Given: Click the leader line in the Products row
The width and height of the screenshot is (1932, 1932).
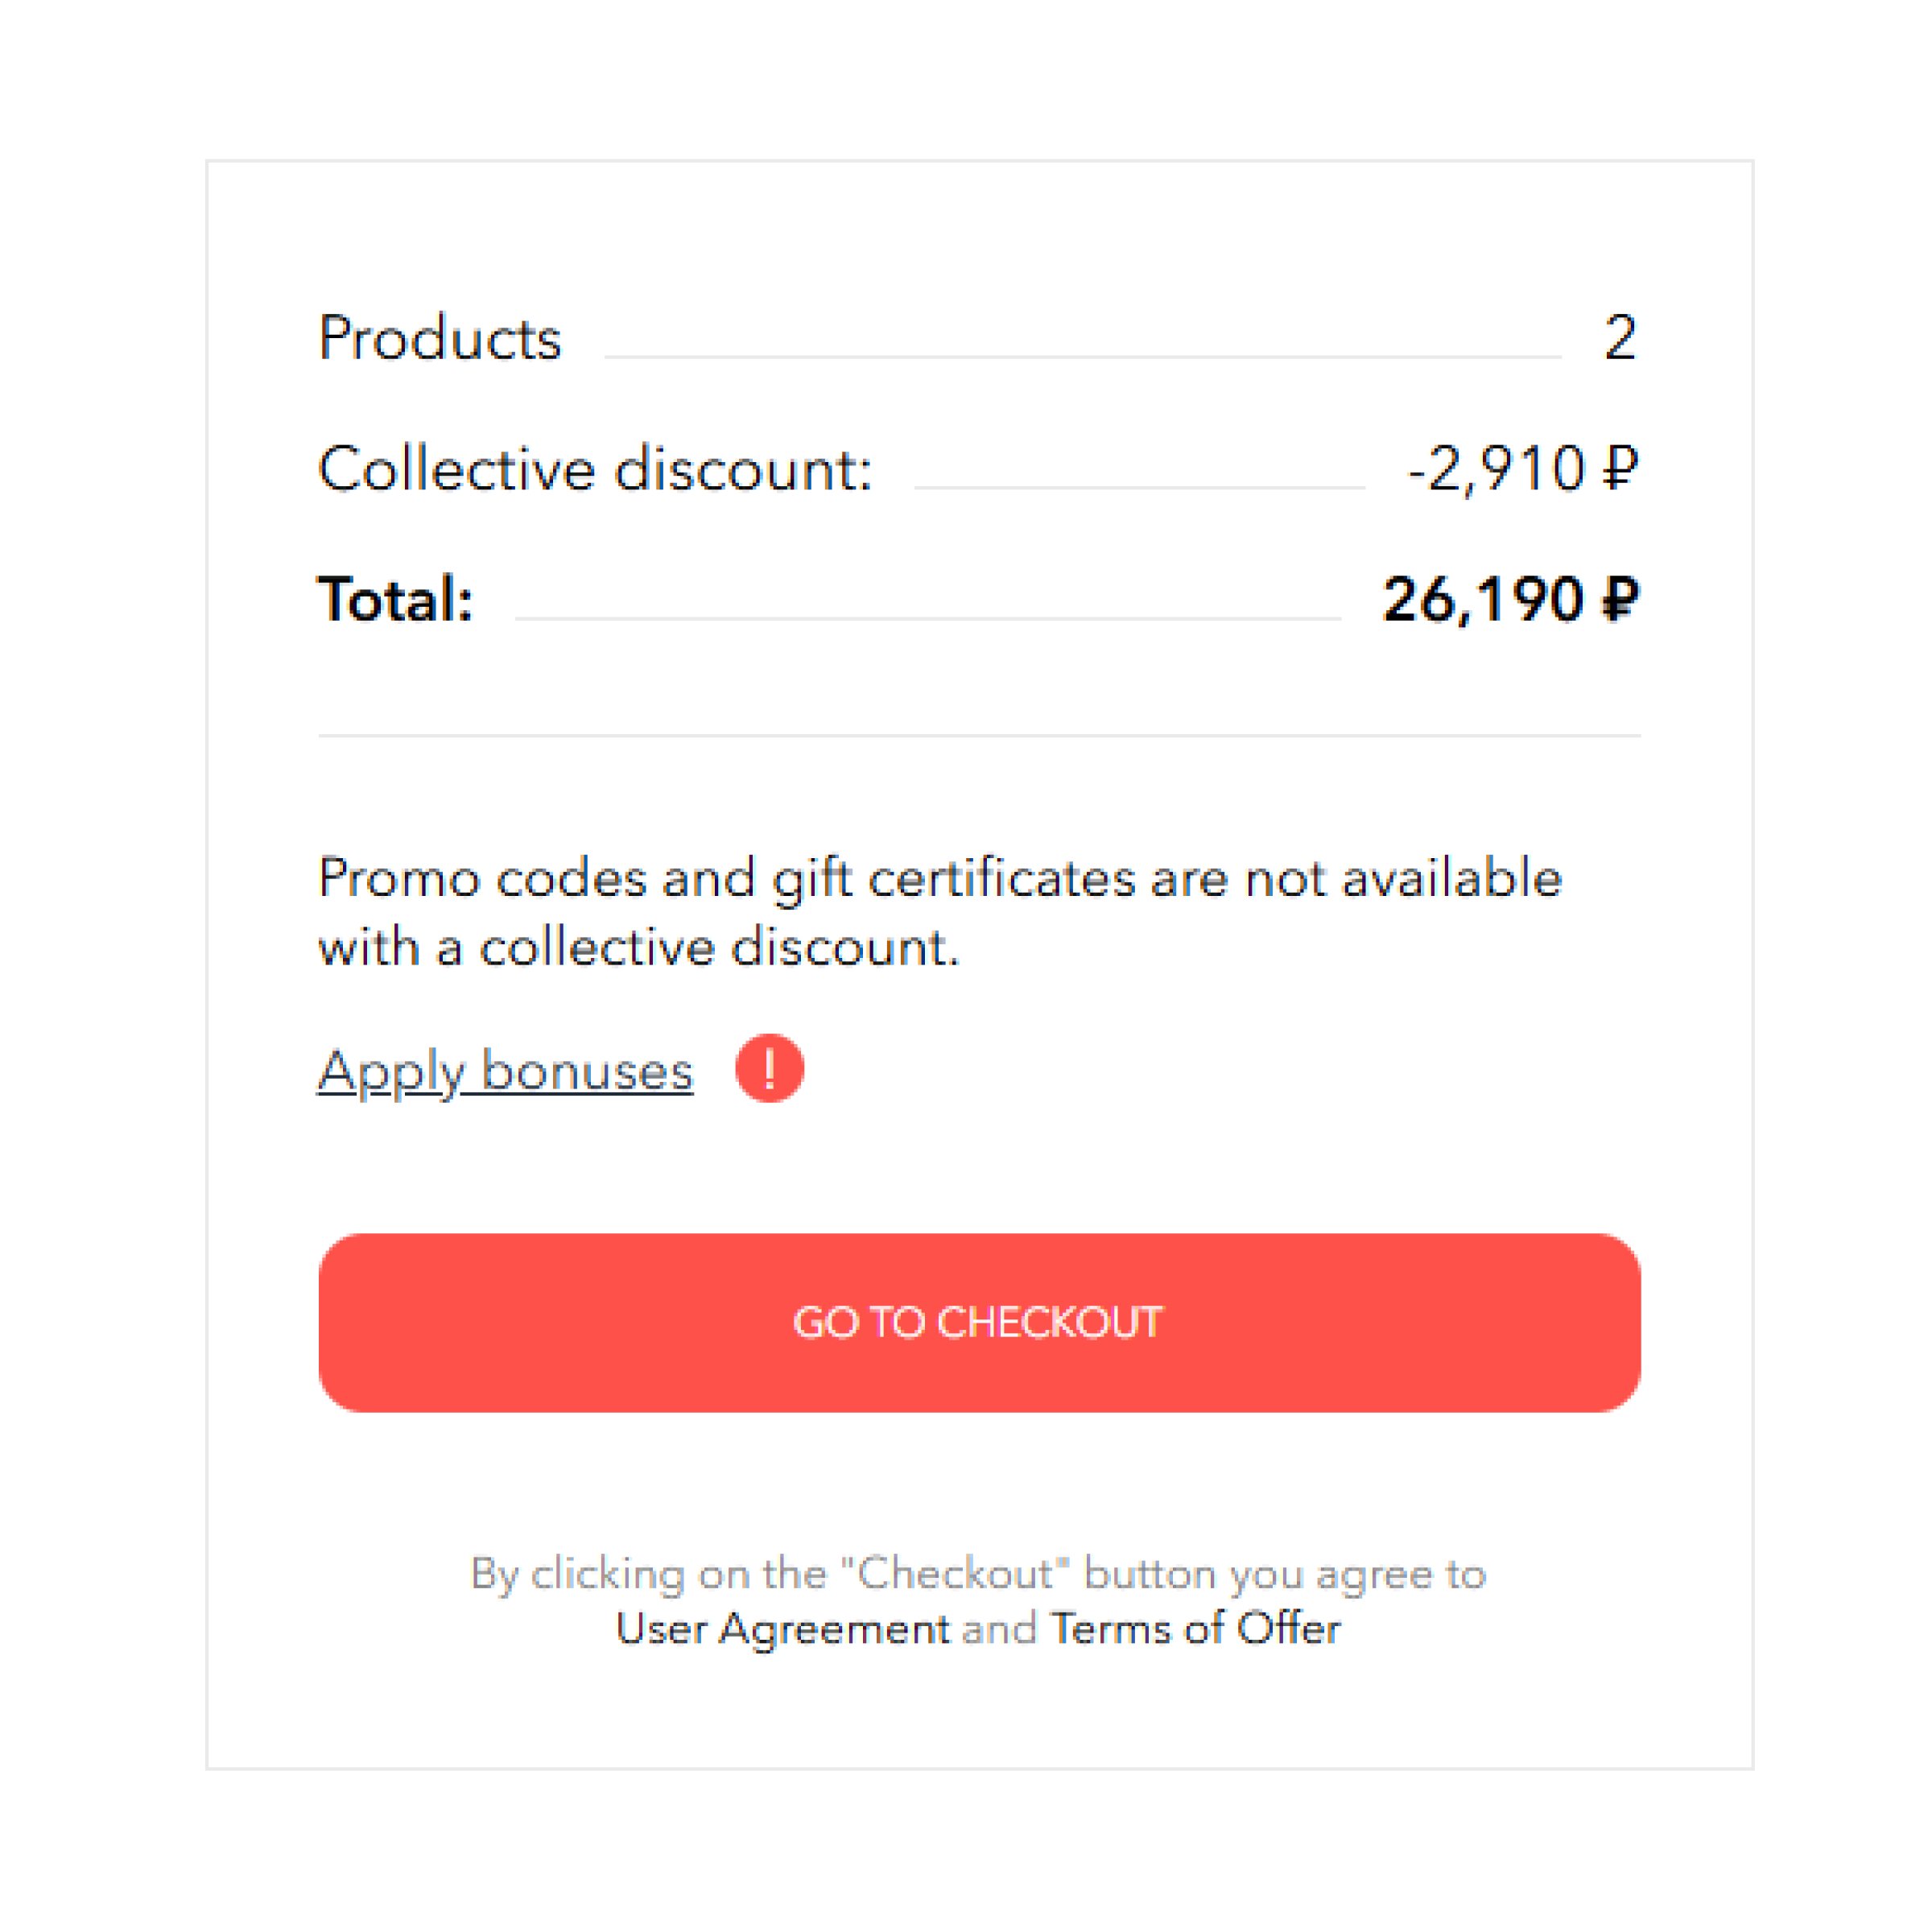Looking at the screenshot, I should click(x=1082, y=356).
